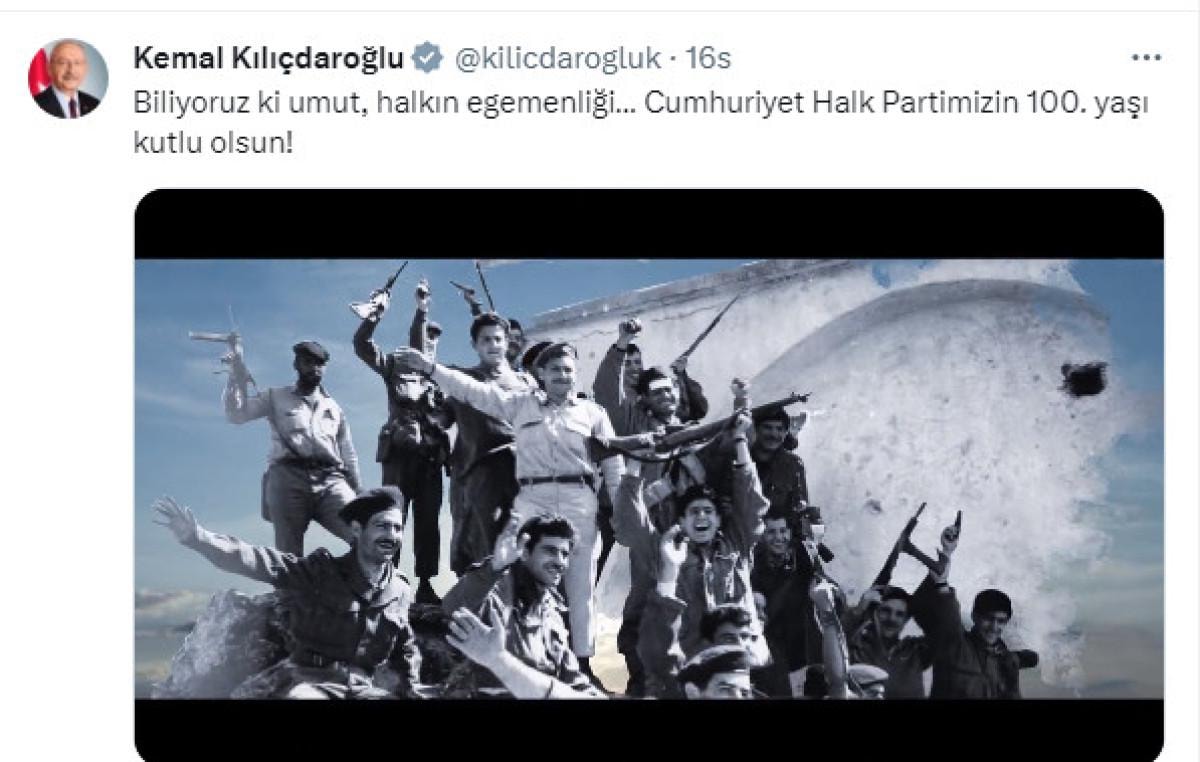Open the Kemal Kılıçdaroğlu display name link
Image resolution: width=1200 pixels, height=762 pixels.
(x=268, y=59)
